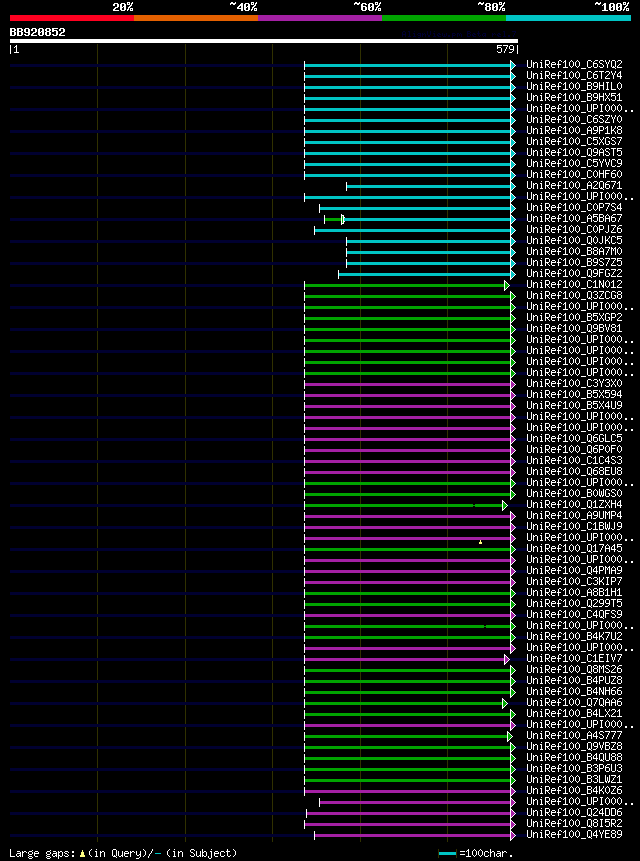Image resolution: width=640 pixels, height=861 pixels.
Task: Click the white query sequence bar
Action: click(x=263, y=41)
